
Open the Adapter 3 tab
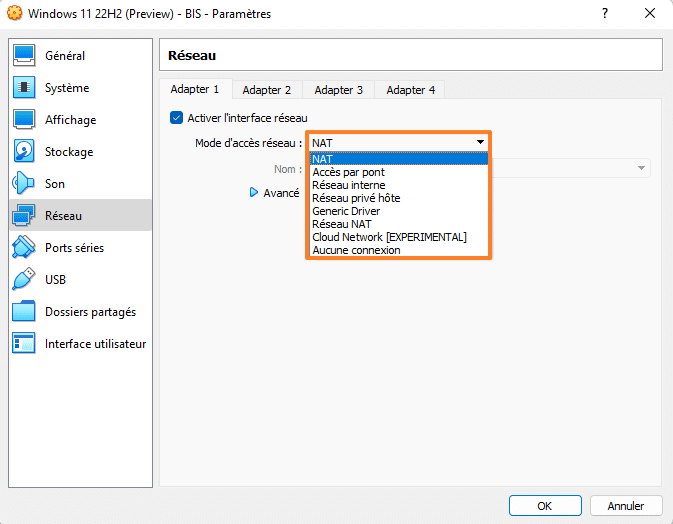click(338, 90)
